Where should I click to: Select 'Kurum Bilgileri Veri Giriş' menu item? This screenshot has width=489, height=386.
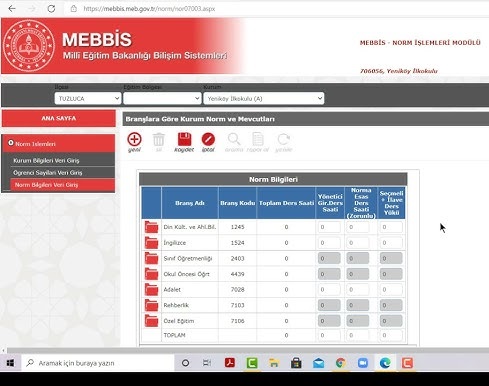pyautogui.click(x=46, y=160)
